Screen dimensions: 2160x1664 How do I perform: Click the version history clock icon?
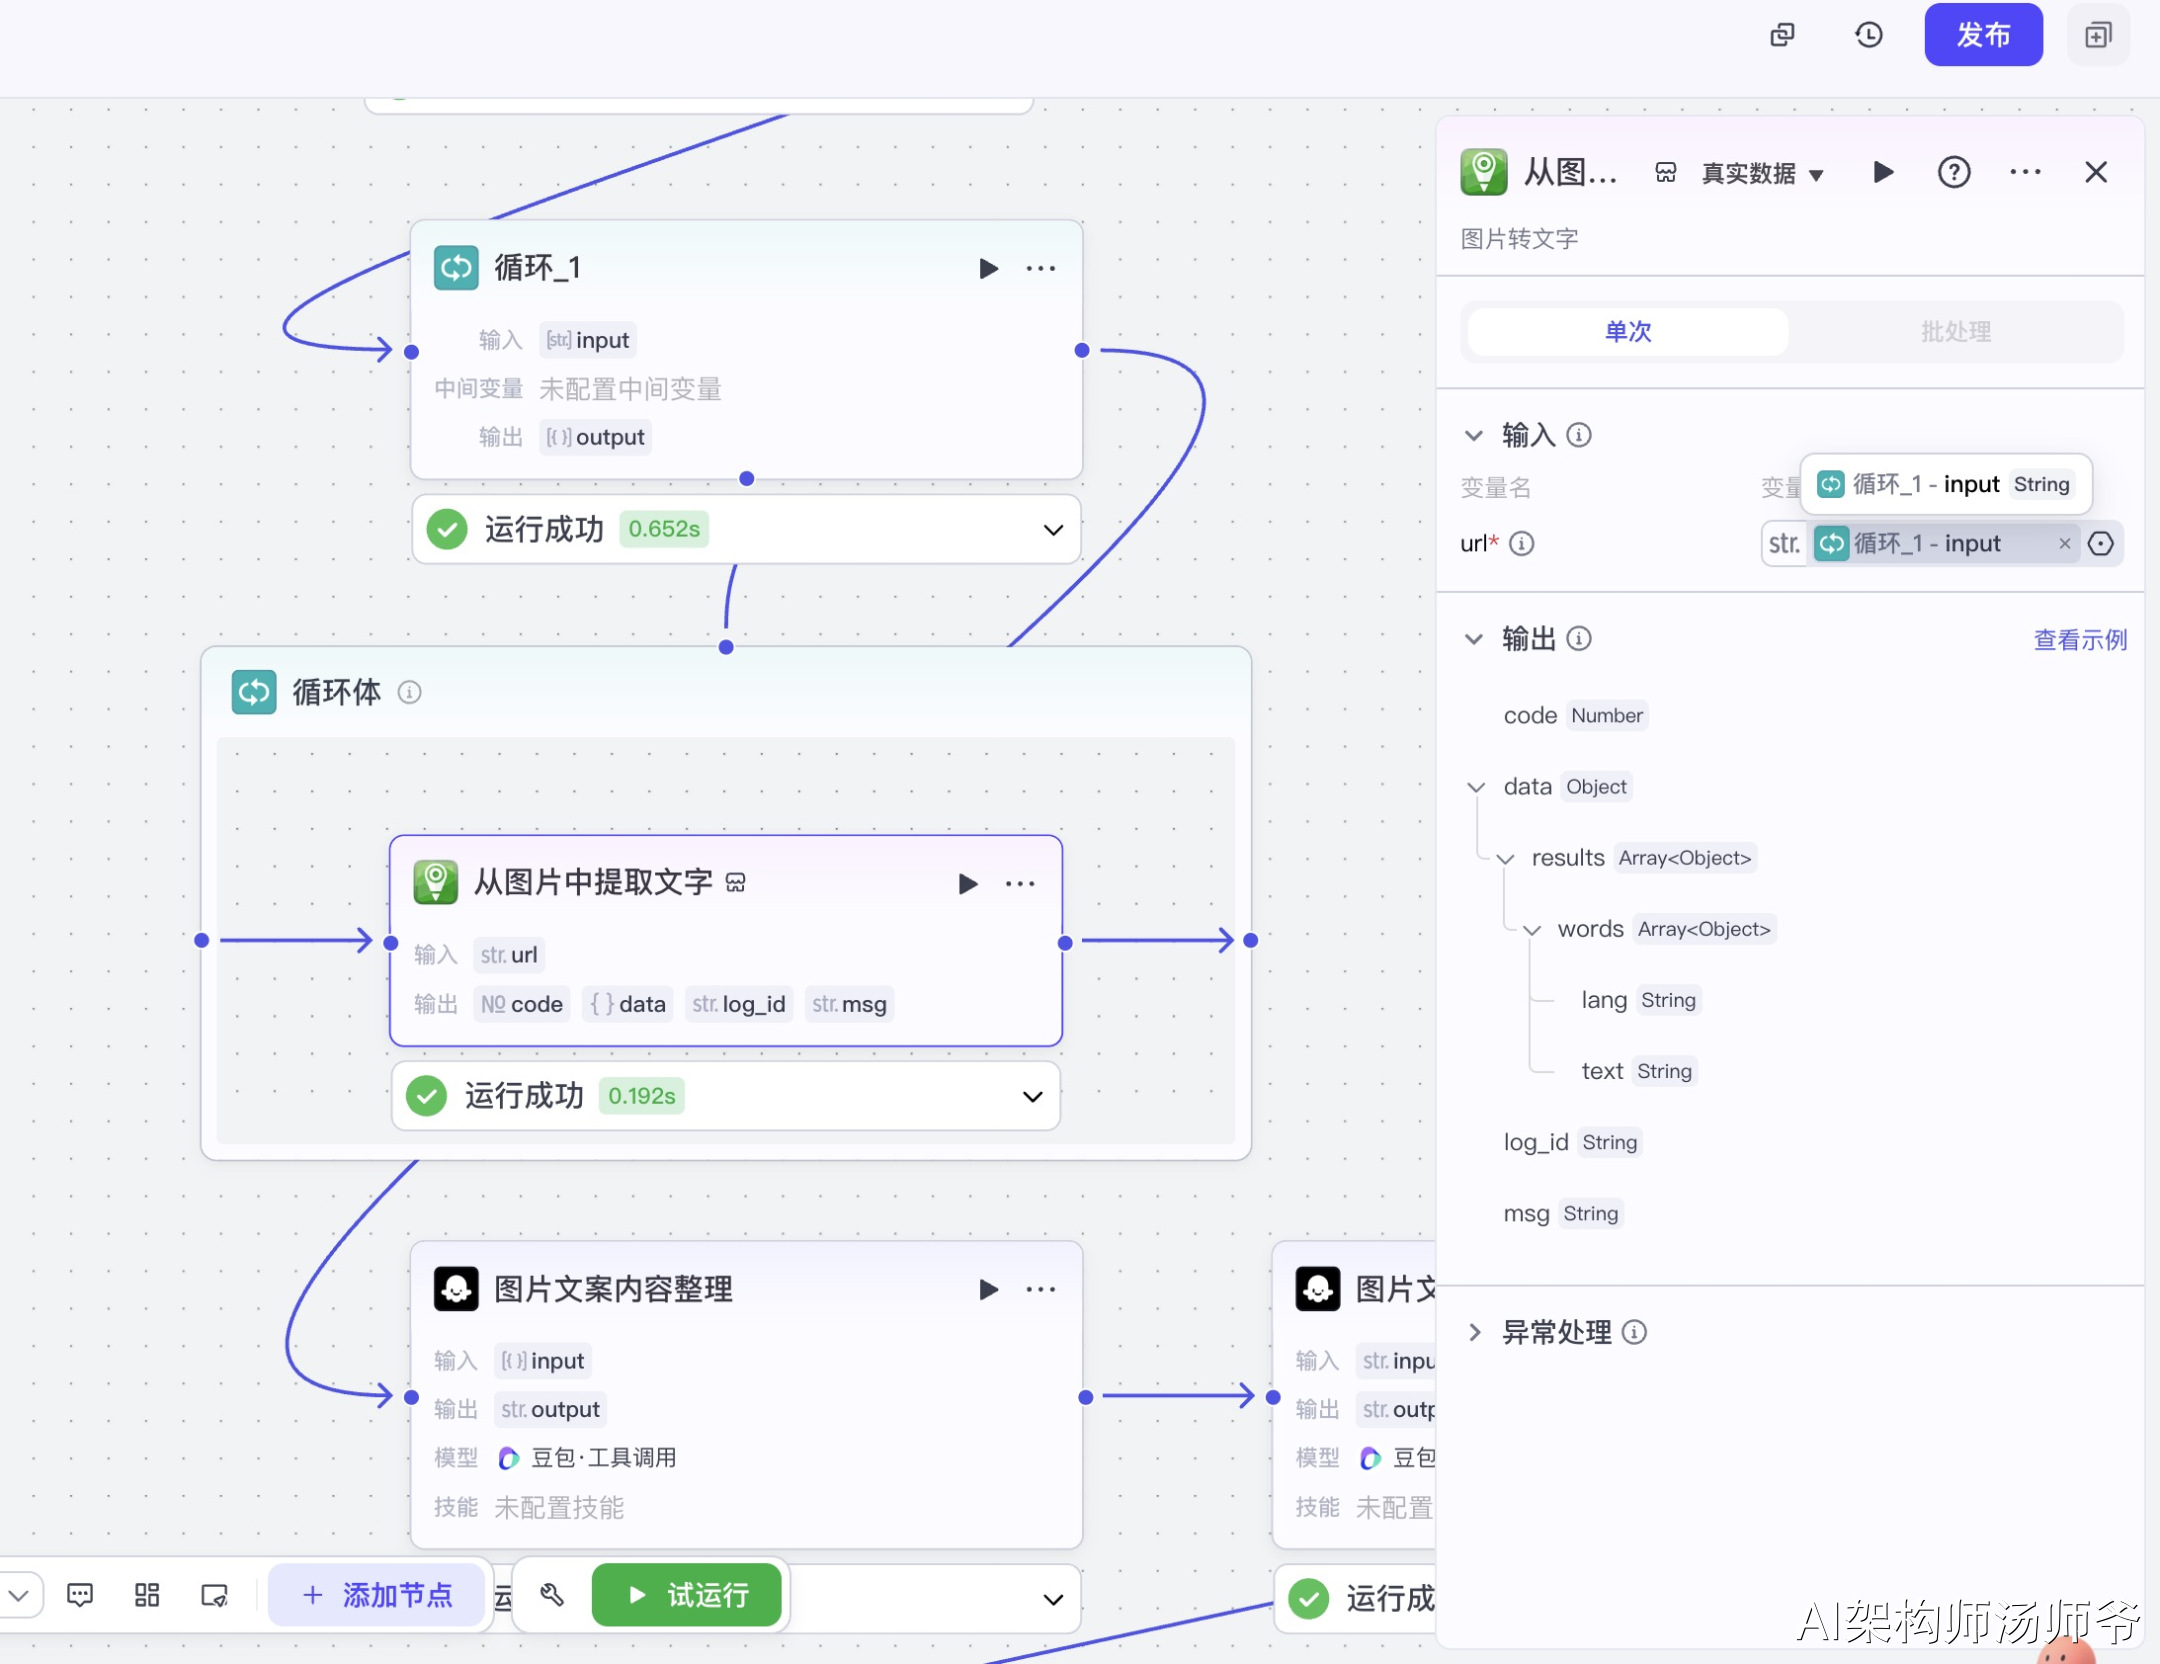(x=1868, y=35)
